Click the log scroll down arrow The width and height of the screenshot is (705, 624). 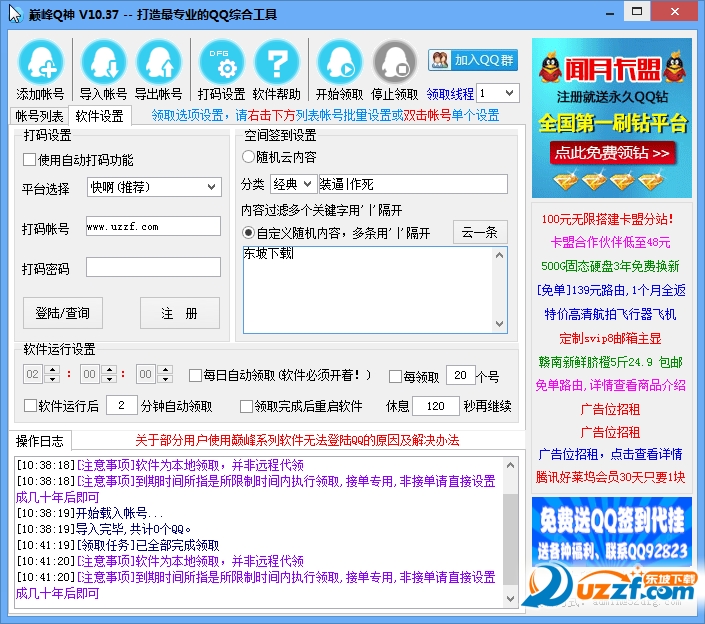510,599
